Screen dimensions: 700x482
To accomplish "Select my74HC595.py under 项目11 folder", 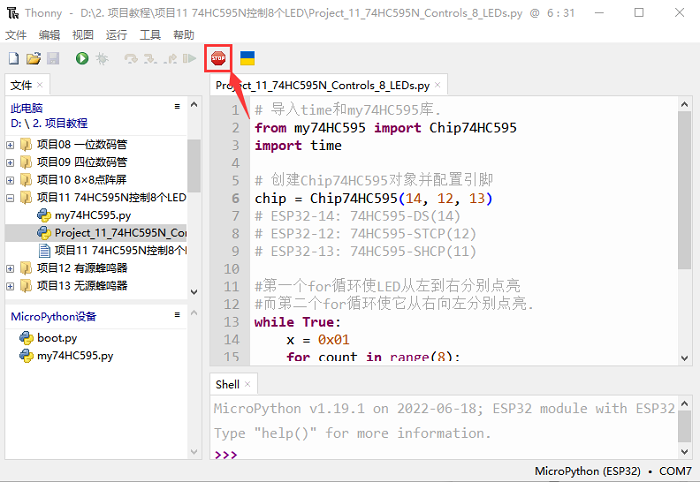I will pos(92,215).
